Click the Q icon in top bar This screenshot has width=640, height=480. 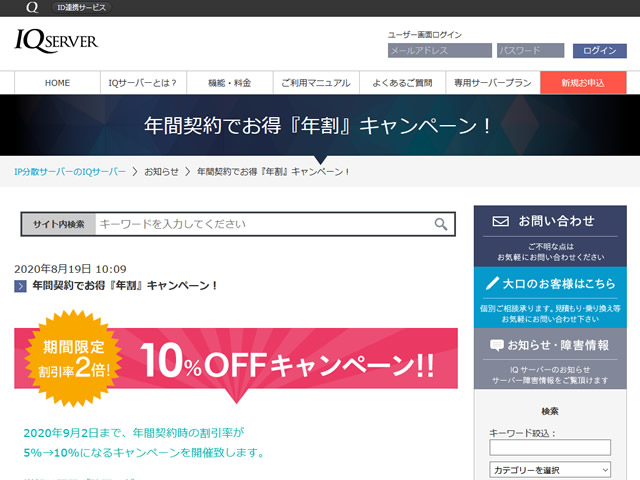[32, 7]
